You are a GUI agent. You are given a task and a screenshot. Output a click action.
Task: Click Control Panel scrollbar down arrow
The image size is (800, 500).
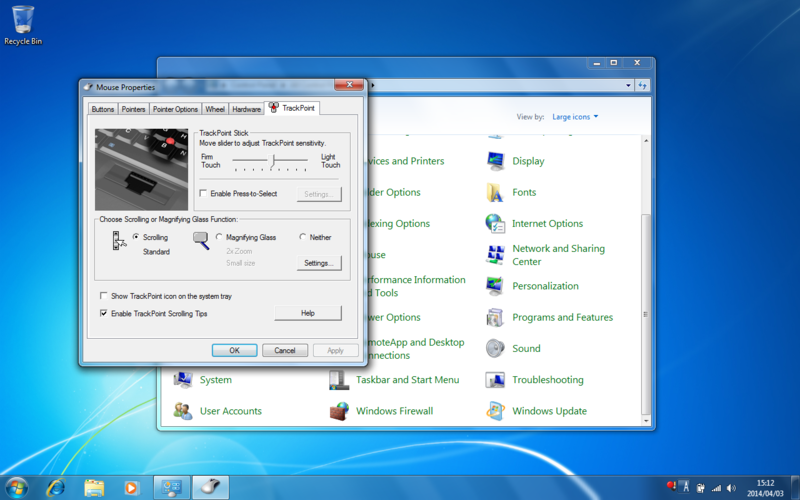pos(646,421)
